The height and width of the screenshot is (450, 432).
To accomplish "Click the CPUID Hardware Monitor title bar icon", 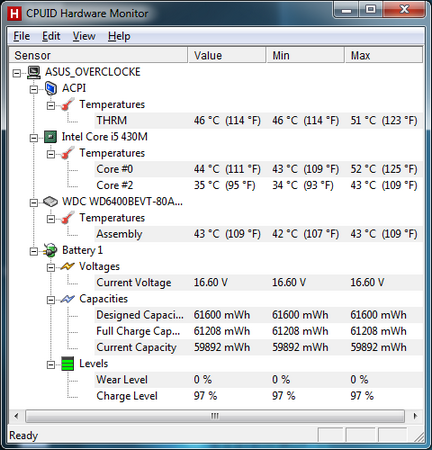I will (x=14, y=14).
